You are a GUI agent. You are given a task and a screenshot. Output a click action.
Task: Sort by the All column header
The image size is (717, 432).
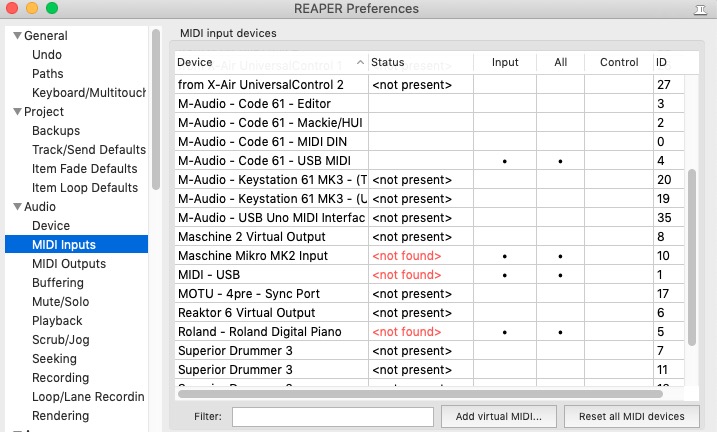click(x=561, y=63)
